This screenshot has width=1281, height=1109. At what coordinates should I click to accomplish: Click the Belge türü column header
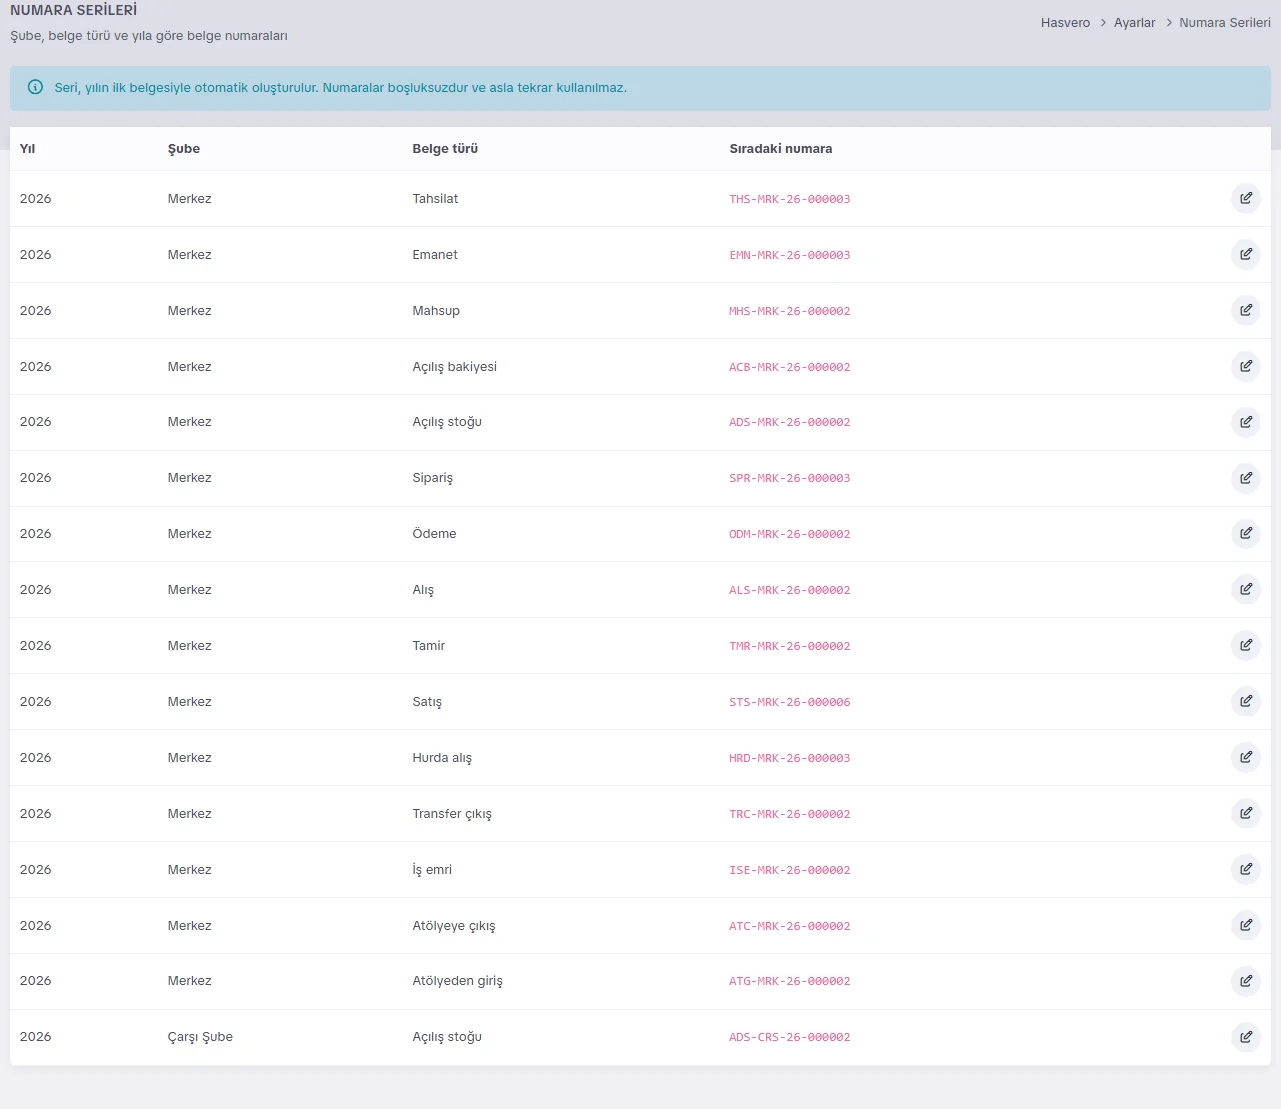[445, 148]
